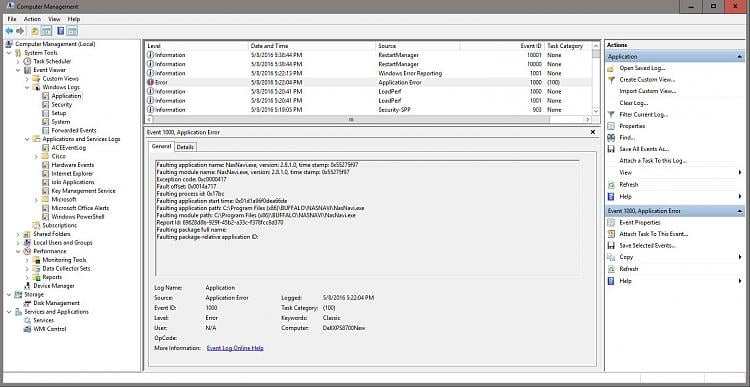Image resolution: width=750 pixels, height=387 pixels.
Task: Click the Save All Events As disk icon
Action: point(611,149)
